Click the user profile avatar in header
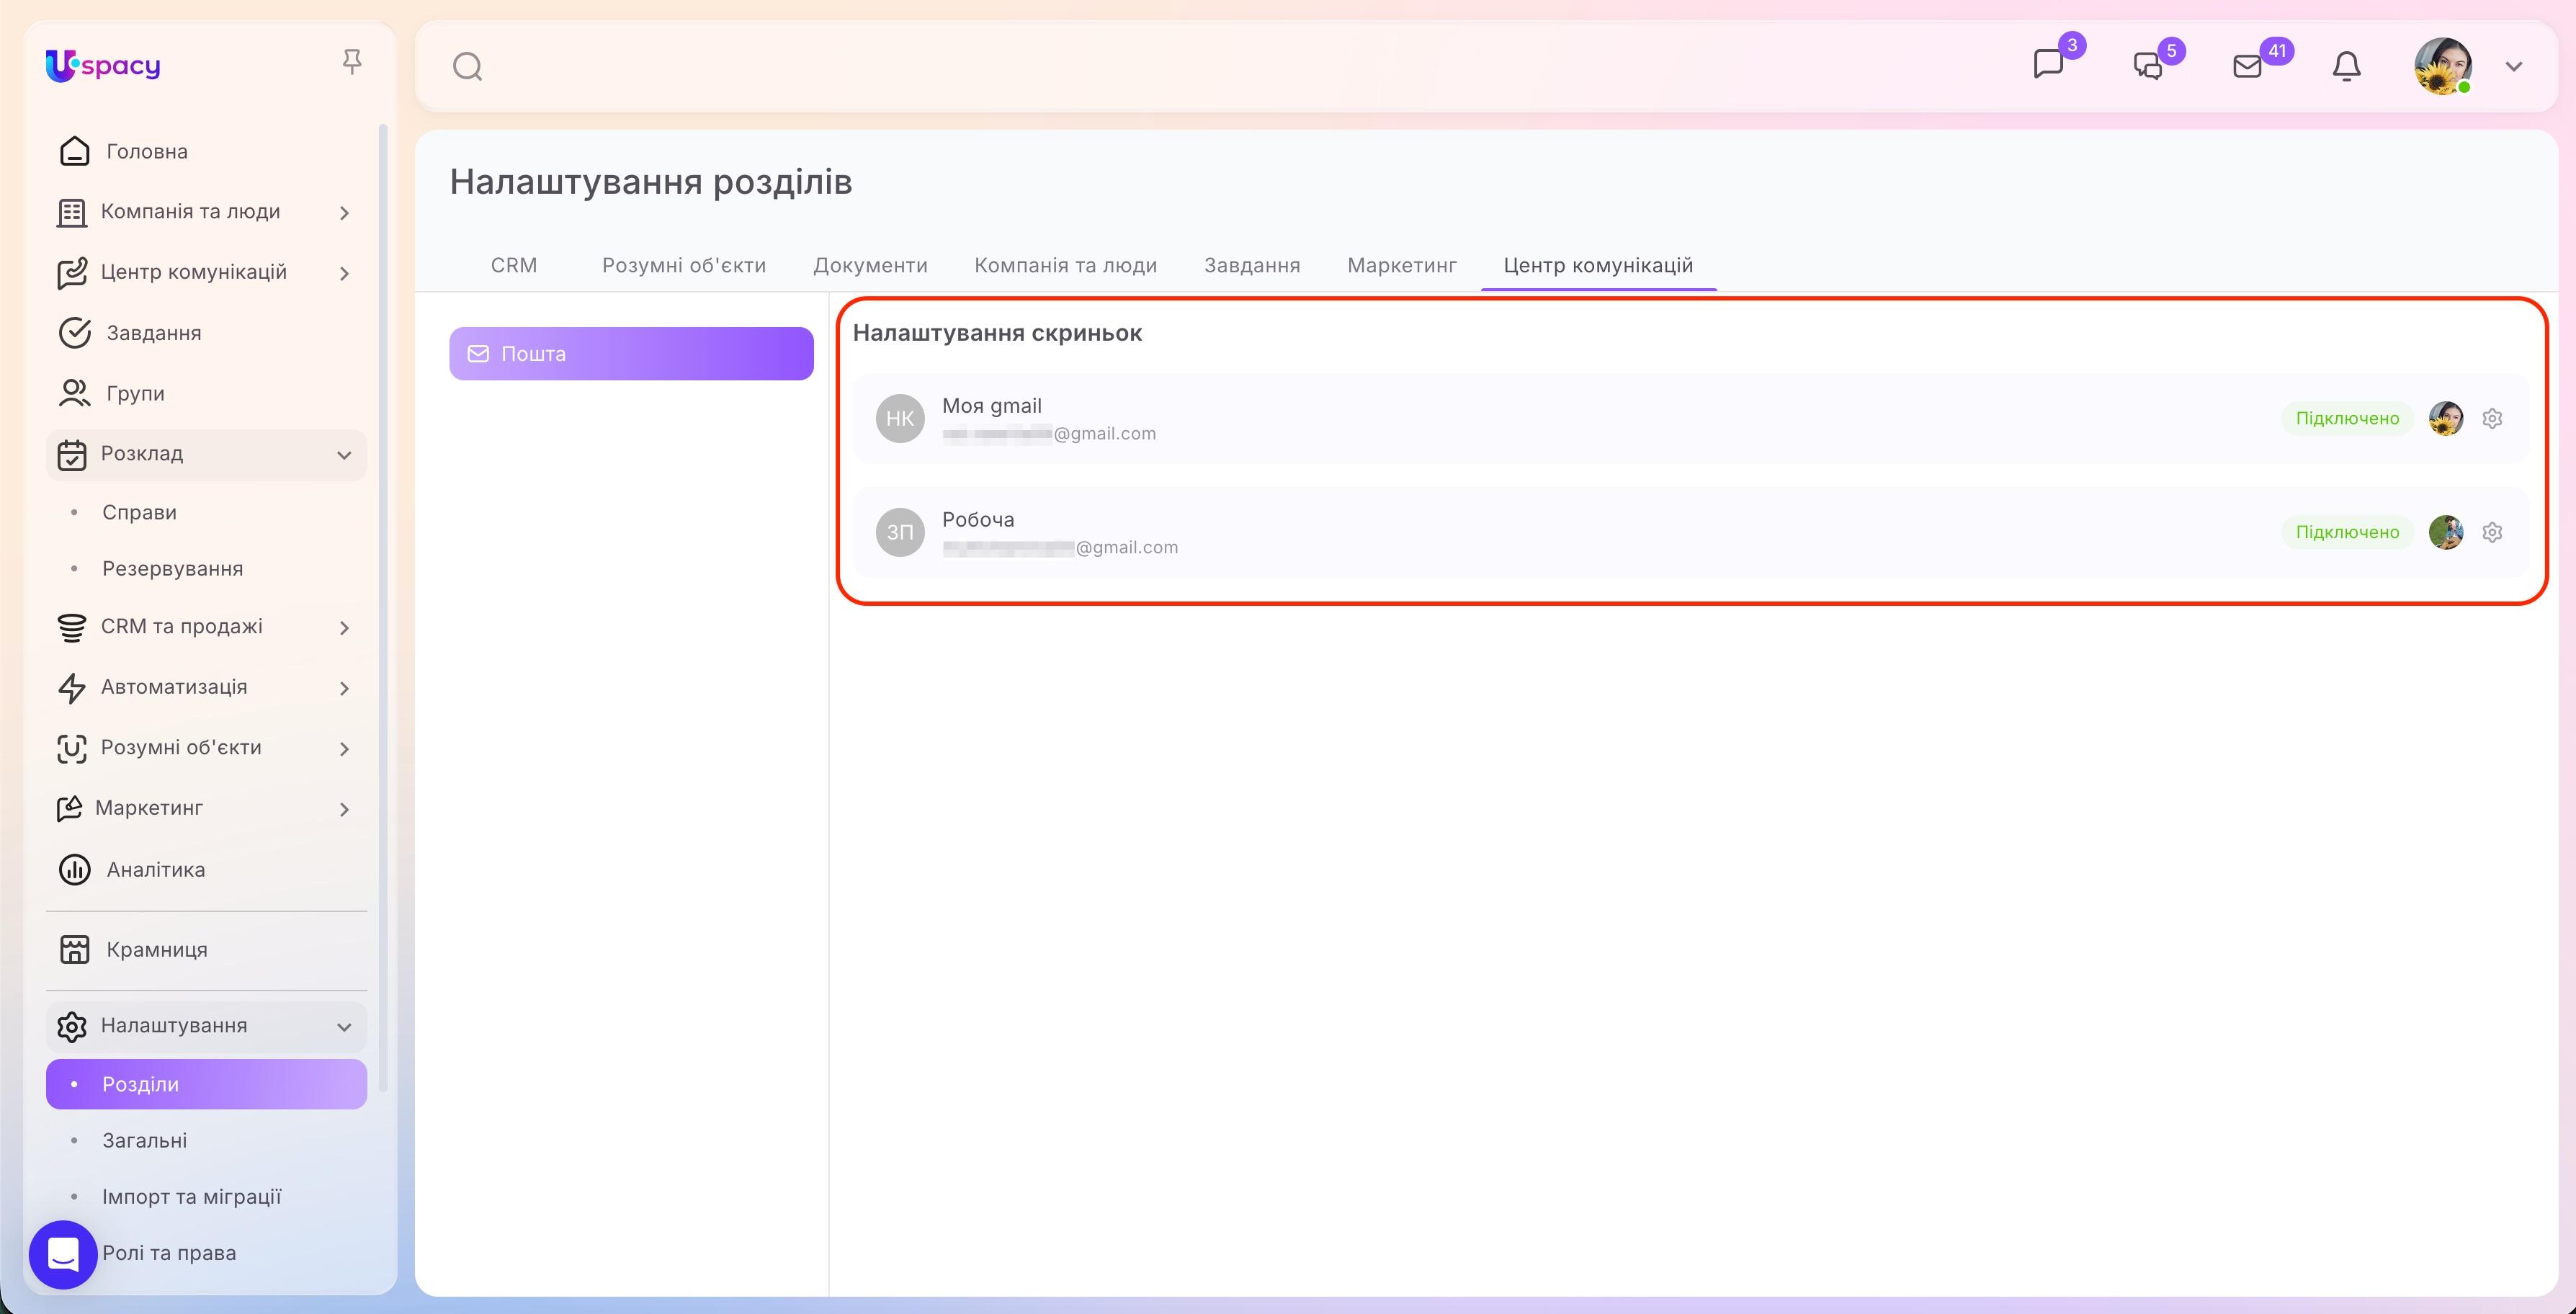The width and height of the screenshot is (2576, 1314). [2443, 66]
